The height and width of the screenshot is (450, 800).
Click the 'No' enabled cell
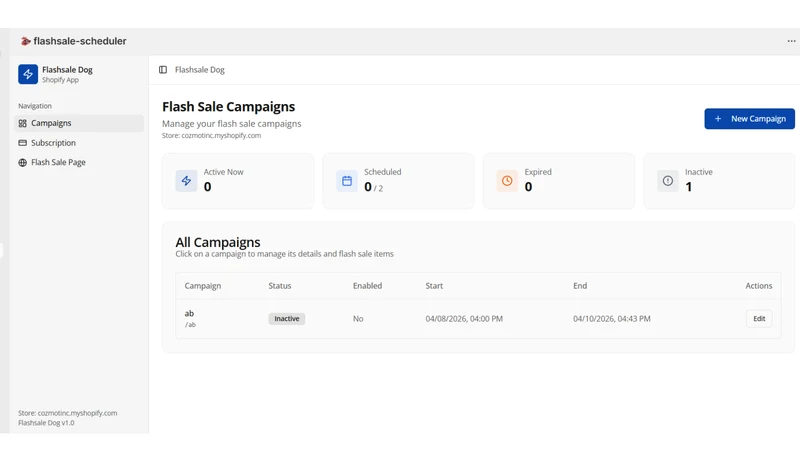pos(358,319)
